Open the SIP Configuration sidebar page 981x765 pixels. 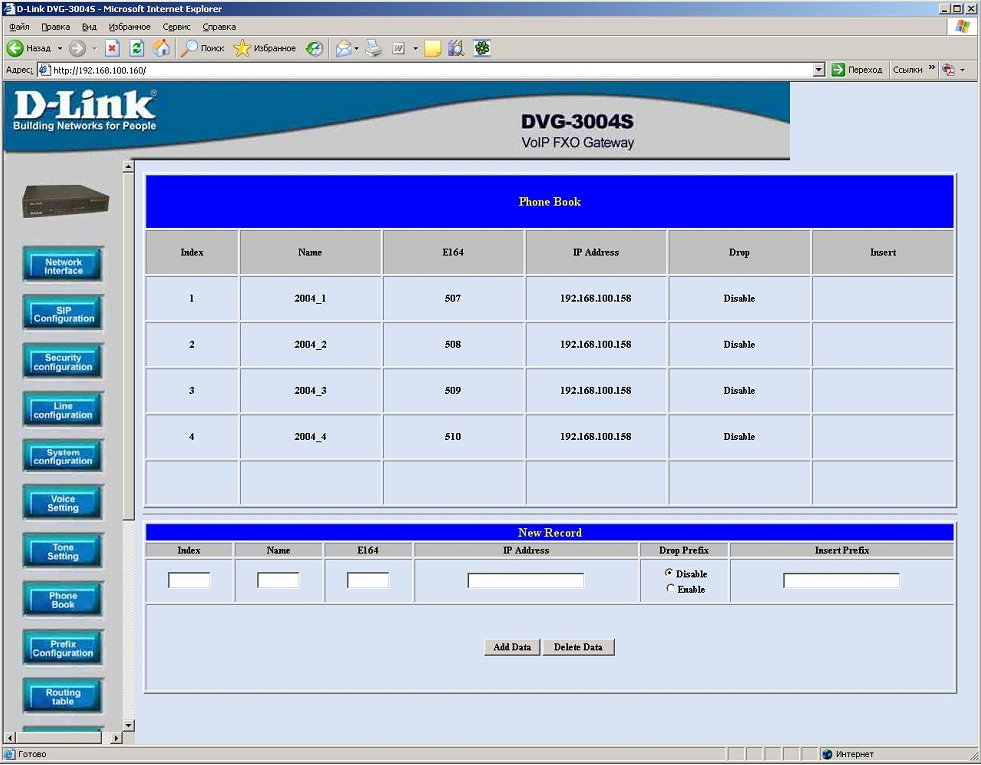tap(63, 314)
